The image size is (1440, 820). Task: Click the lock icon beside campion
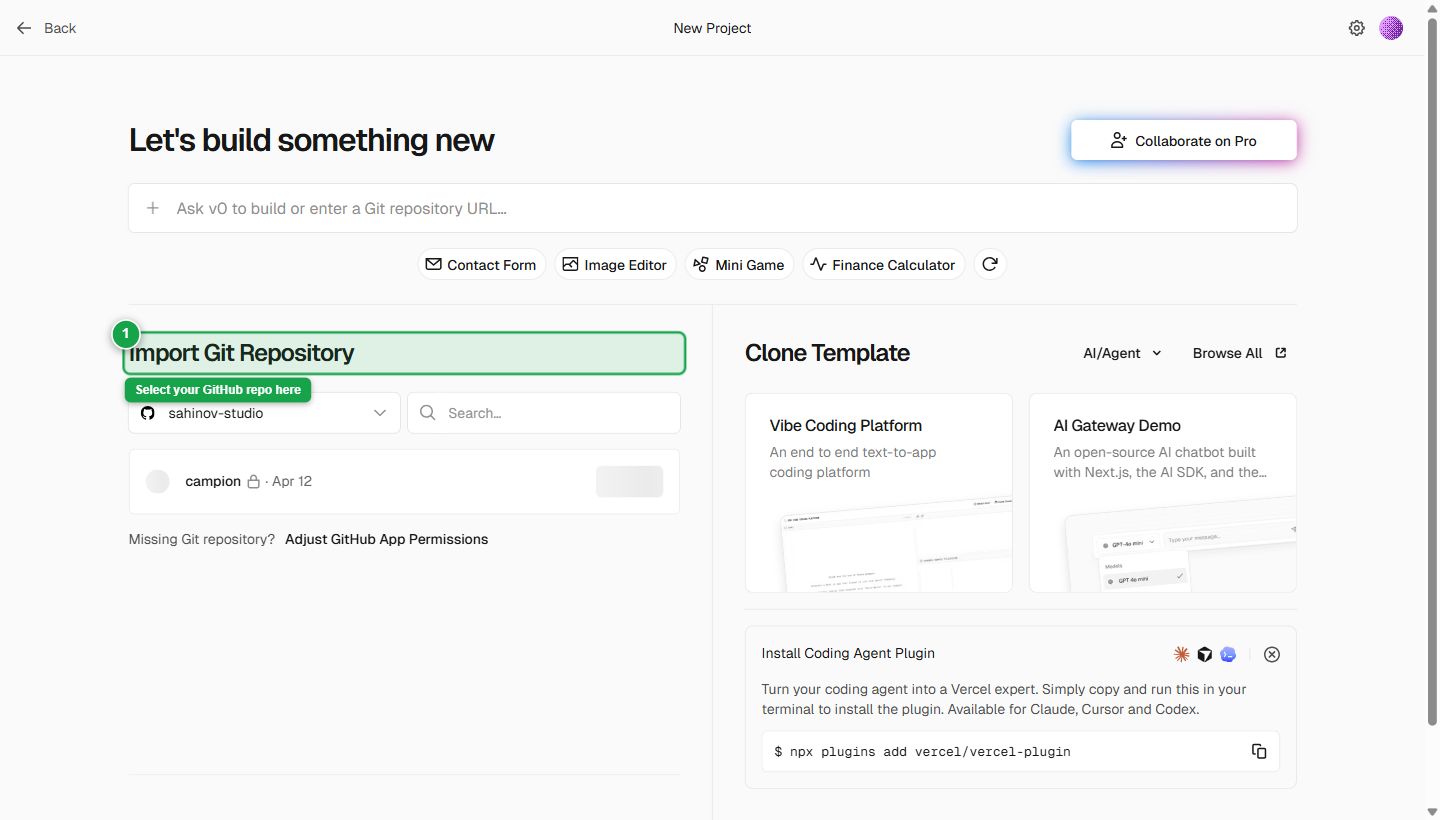(254, 482)
